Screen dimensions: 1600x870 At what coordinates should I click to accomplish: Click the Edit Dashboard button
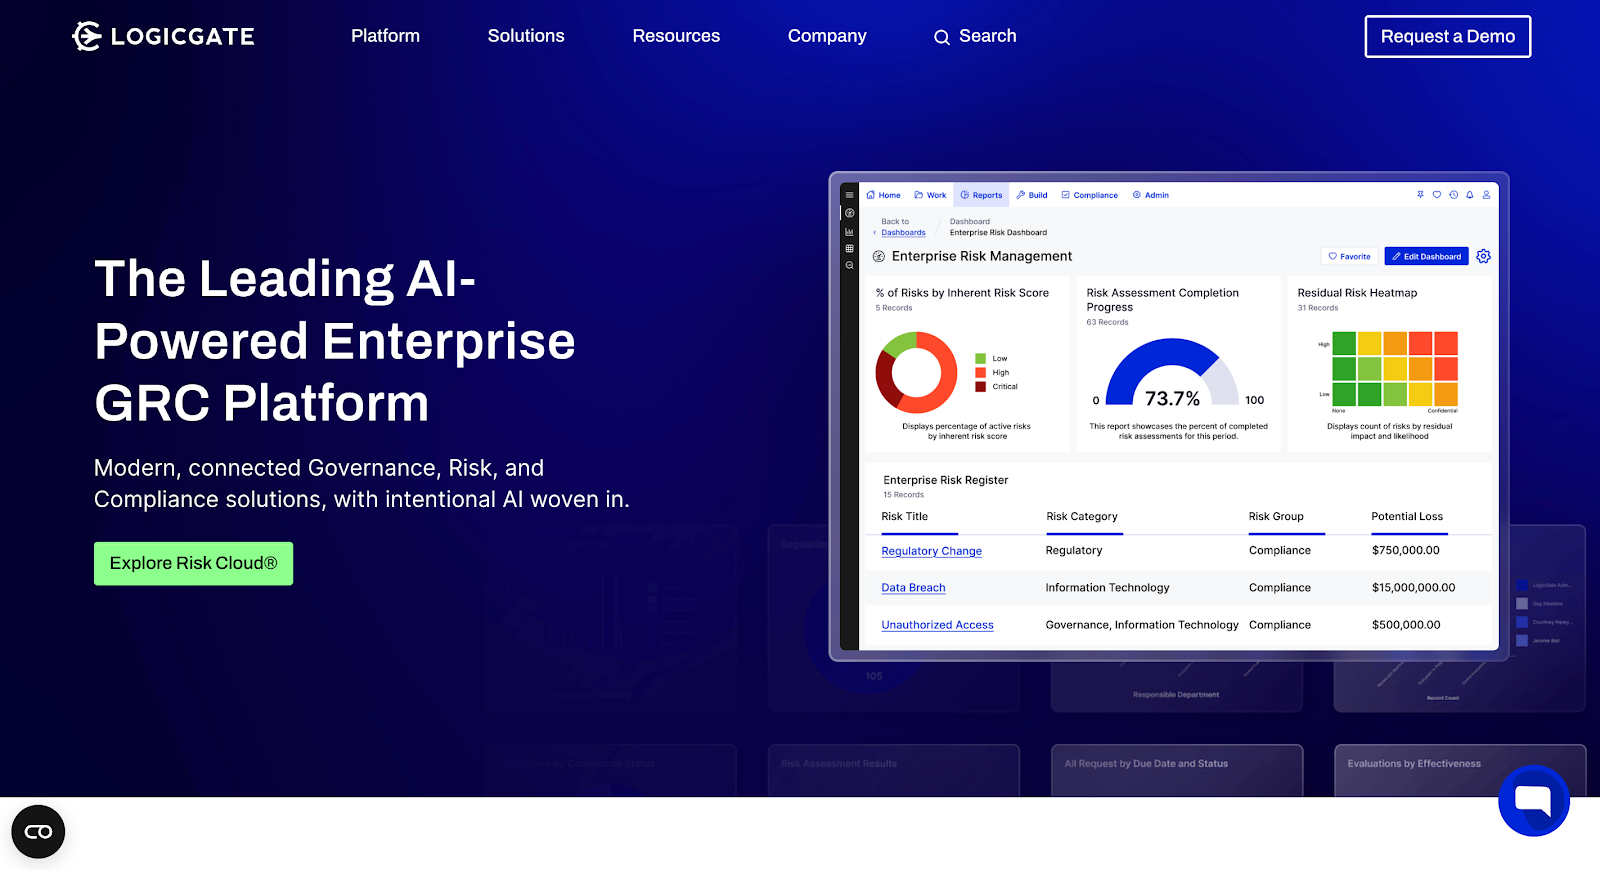(1426, 256)
